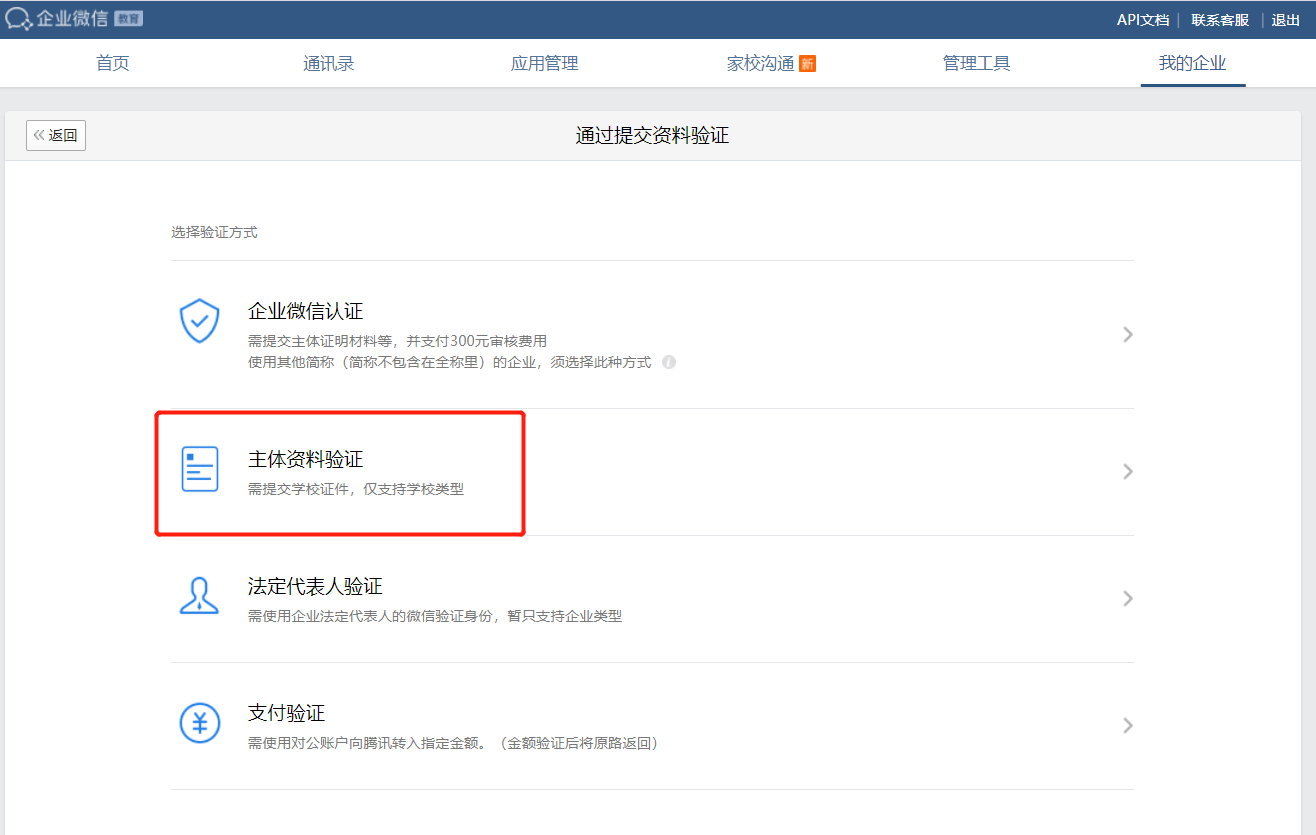1316x835 pixels.
Task: Expand the 支付验证 row chevron
Action: pyautogui.click(x=1128, y=725)
